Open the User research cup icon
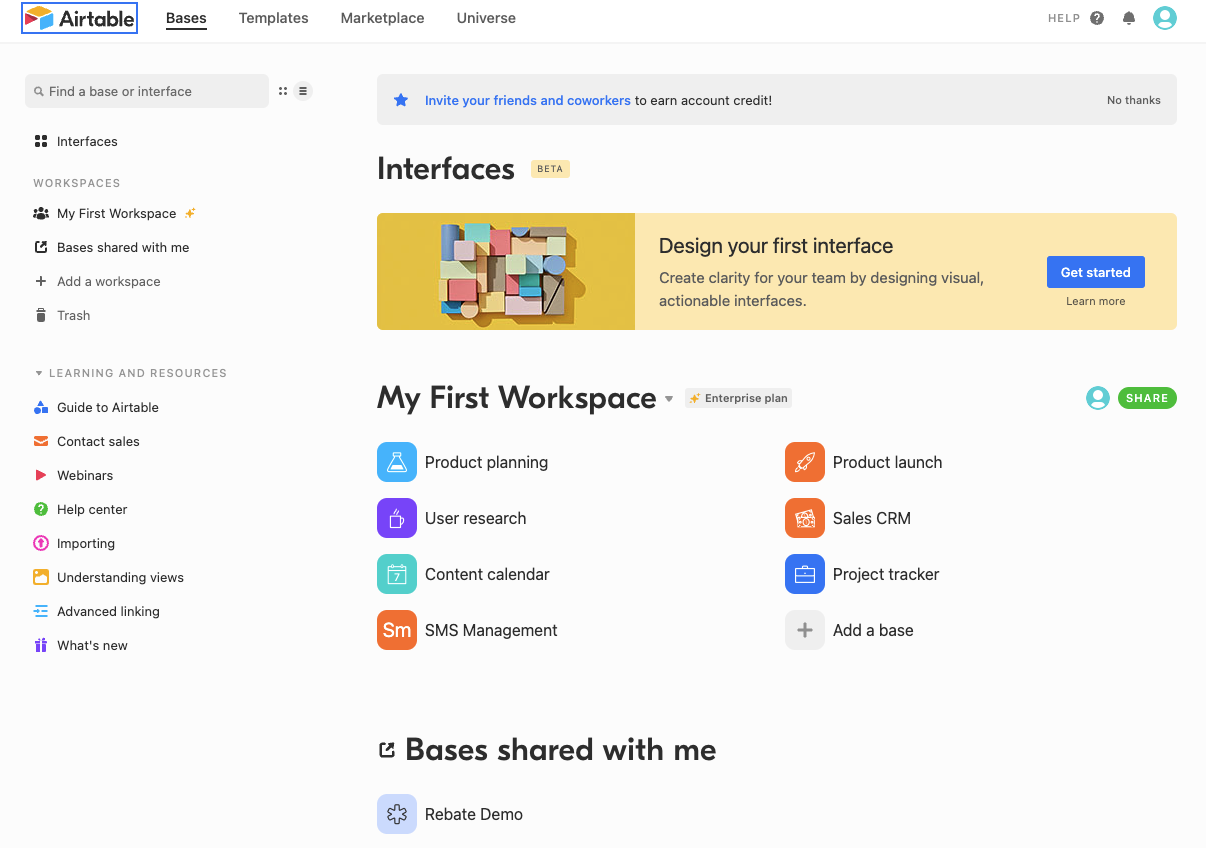 coord(397,518)
